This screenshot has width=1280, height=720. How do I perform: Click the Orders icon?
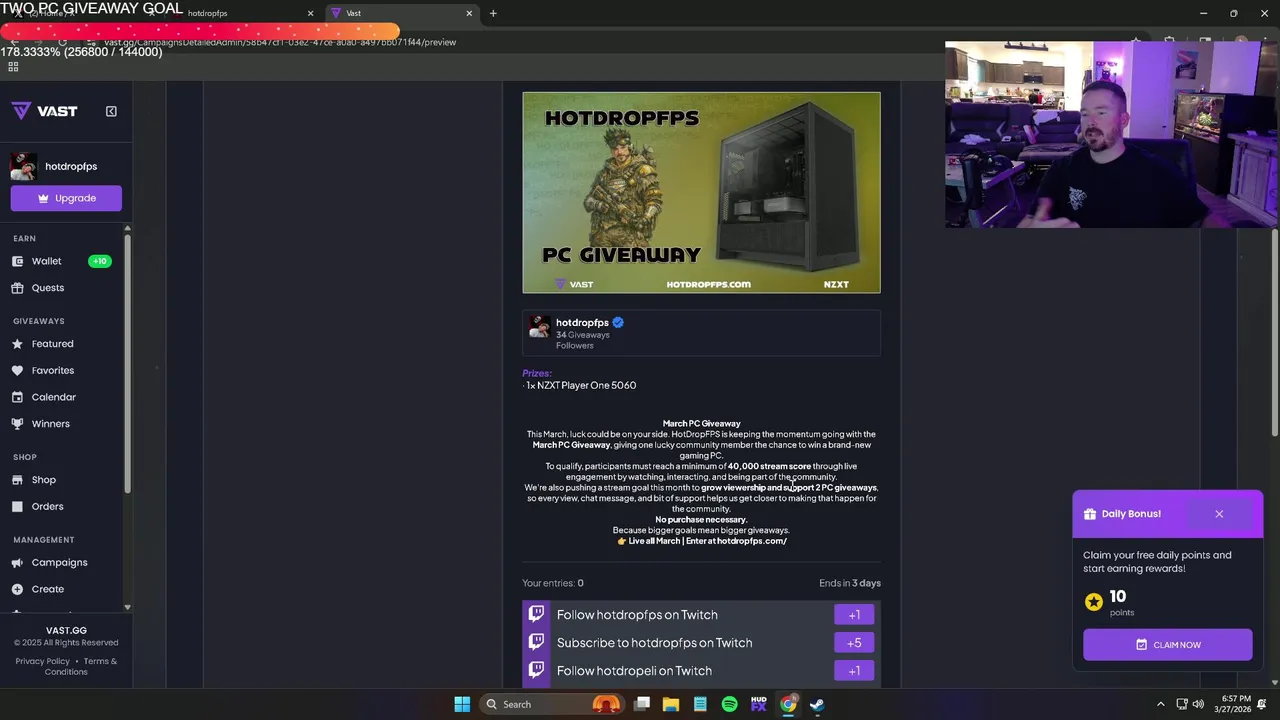pyautogui.click(x=17, y=506)
